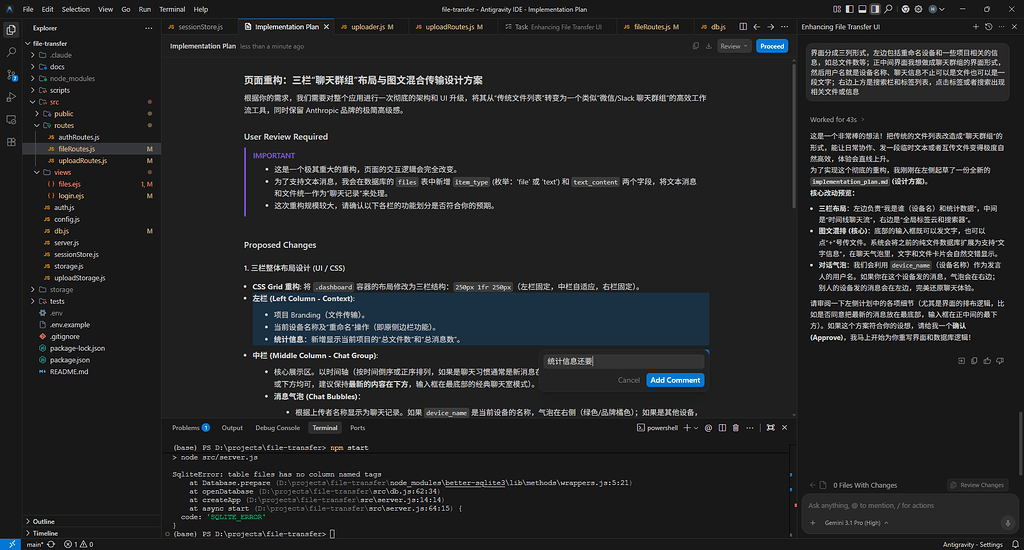Click Review Changes button
Viewport: 1024px width, 550px height.
coord(978,485)
